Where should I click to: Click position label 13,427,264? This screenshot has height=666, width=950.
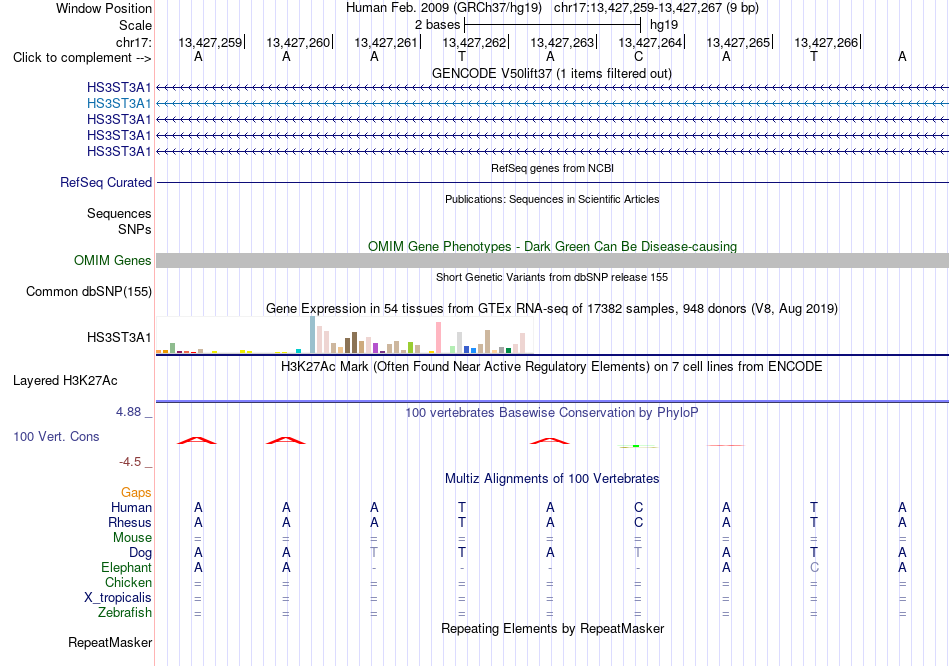point(650,42)
